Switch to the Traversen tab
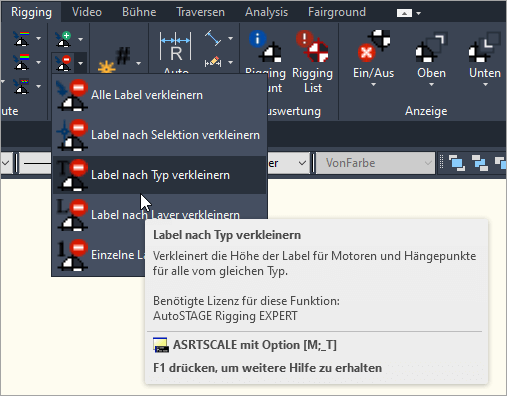The width and height of the screenshot is (507, 396). pos(200,12)
